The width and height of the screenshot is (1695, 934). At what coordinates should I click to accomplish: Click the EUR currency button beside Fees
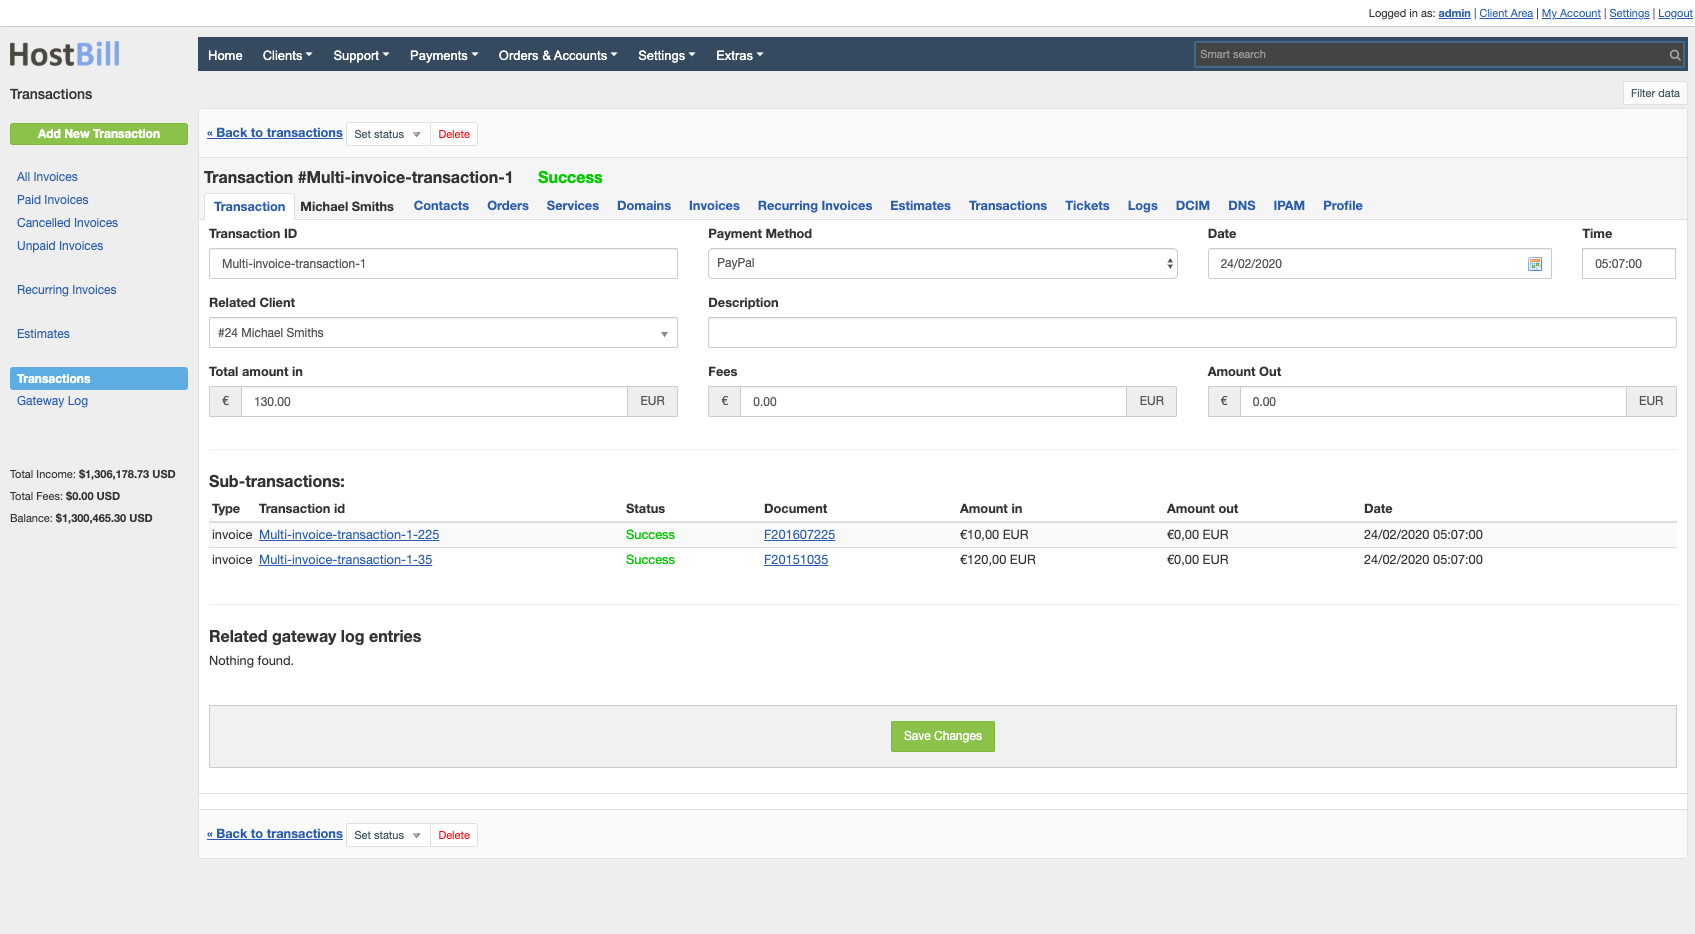pos(1151,401)
